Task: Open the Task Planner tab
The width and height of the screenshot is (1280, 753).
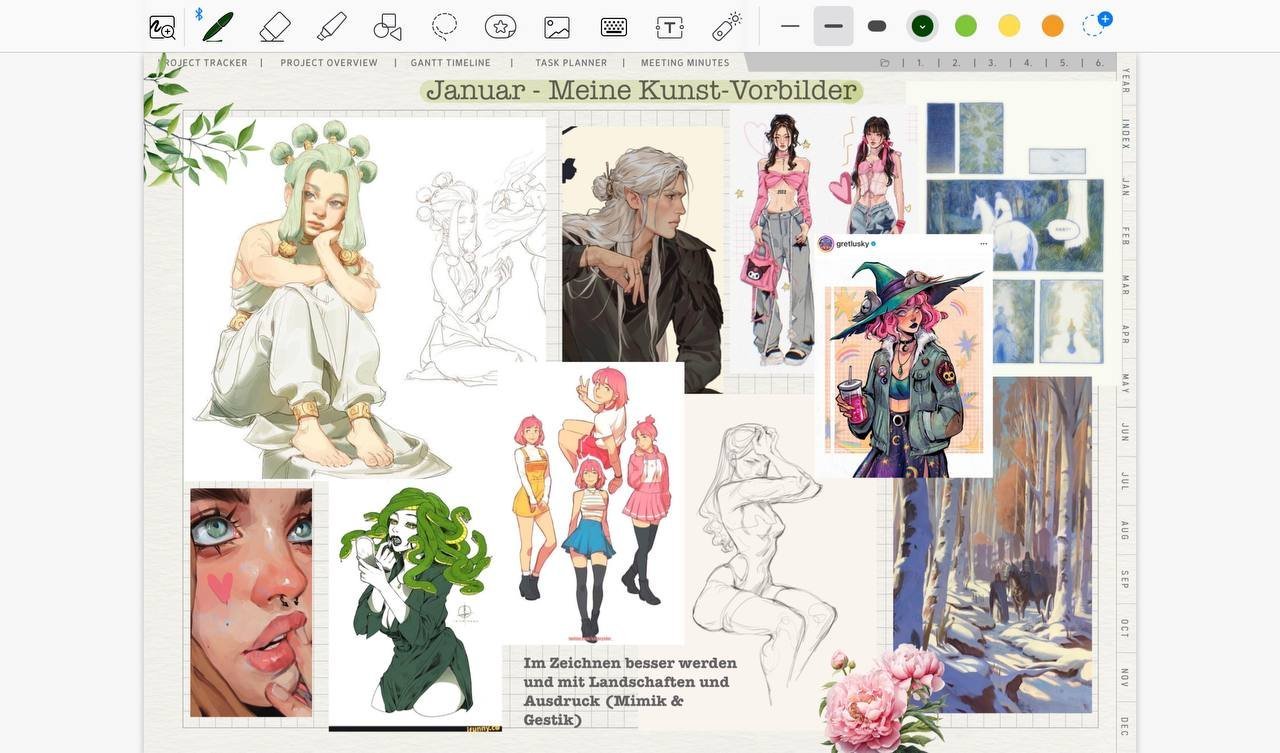Action: click(x=571, y=63)
